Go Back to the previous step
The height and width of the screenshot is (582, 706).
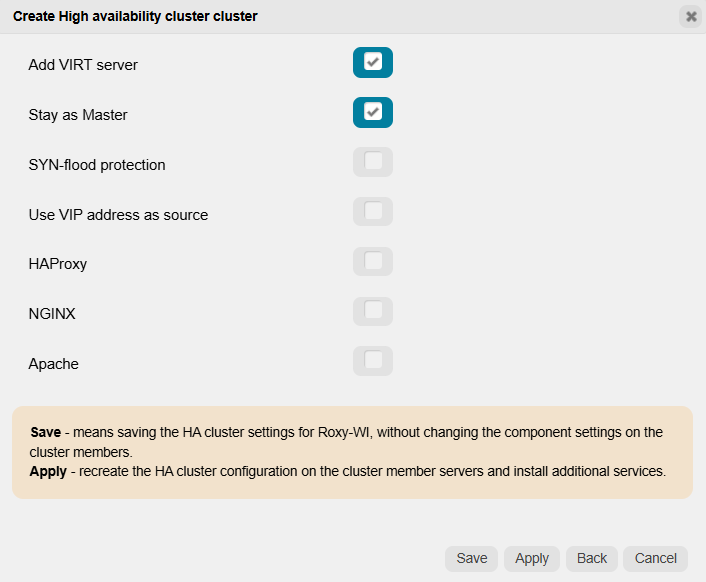point(592,558)
